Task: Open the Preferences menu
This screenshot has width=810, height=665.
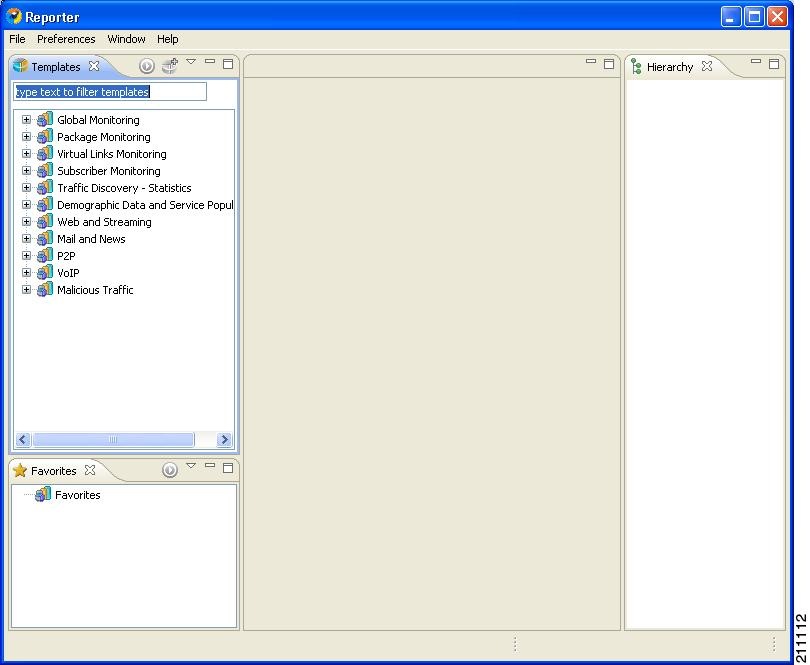Action: [x=66, y=39]
